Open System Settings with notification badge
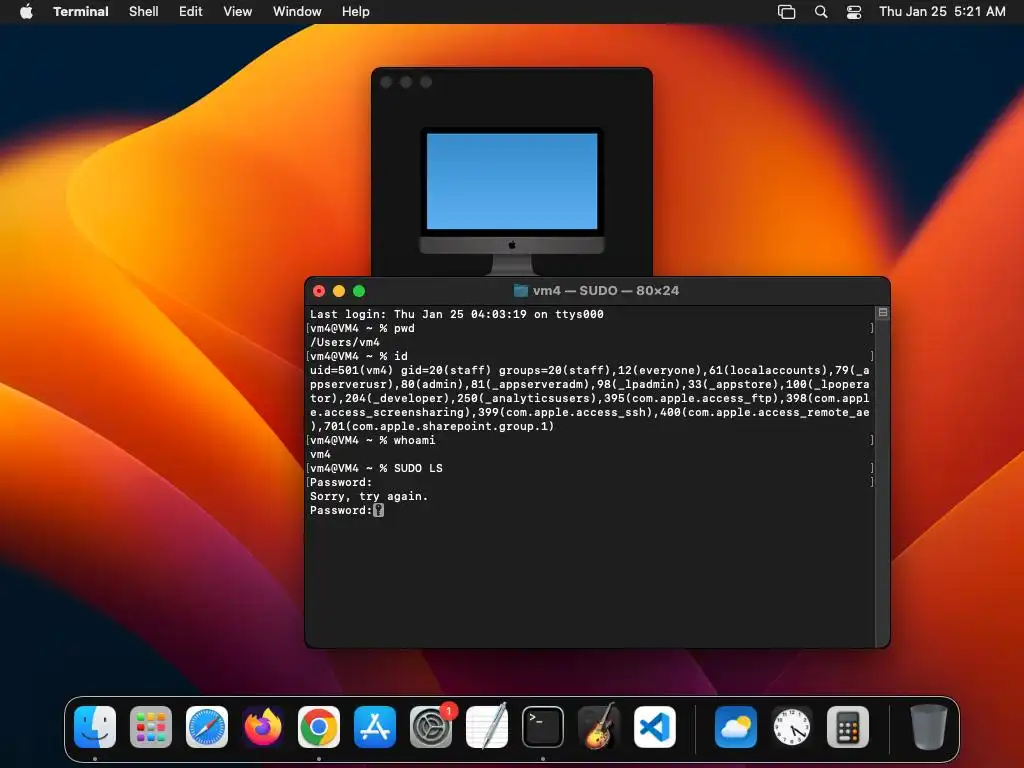The height and width of the screenshot is (768, 1024). 431,727
